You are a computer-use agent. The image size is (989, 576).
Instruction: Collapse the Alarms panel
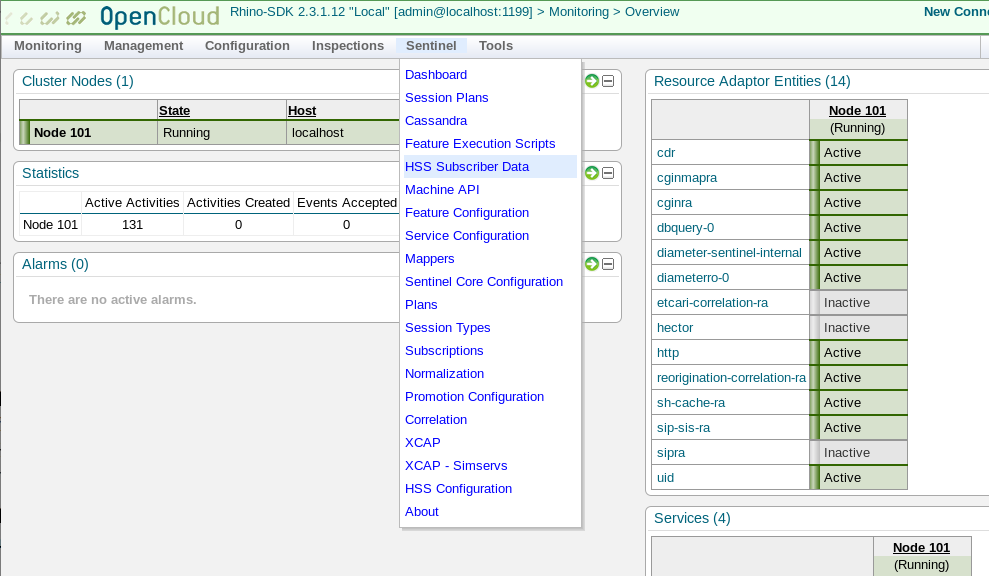[x=608, y=264]
